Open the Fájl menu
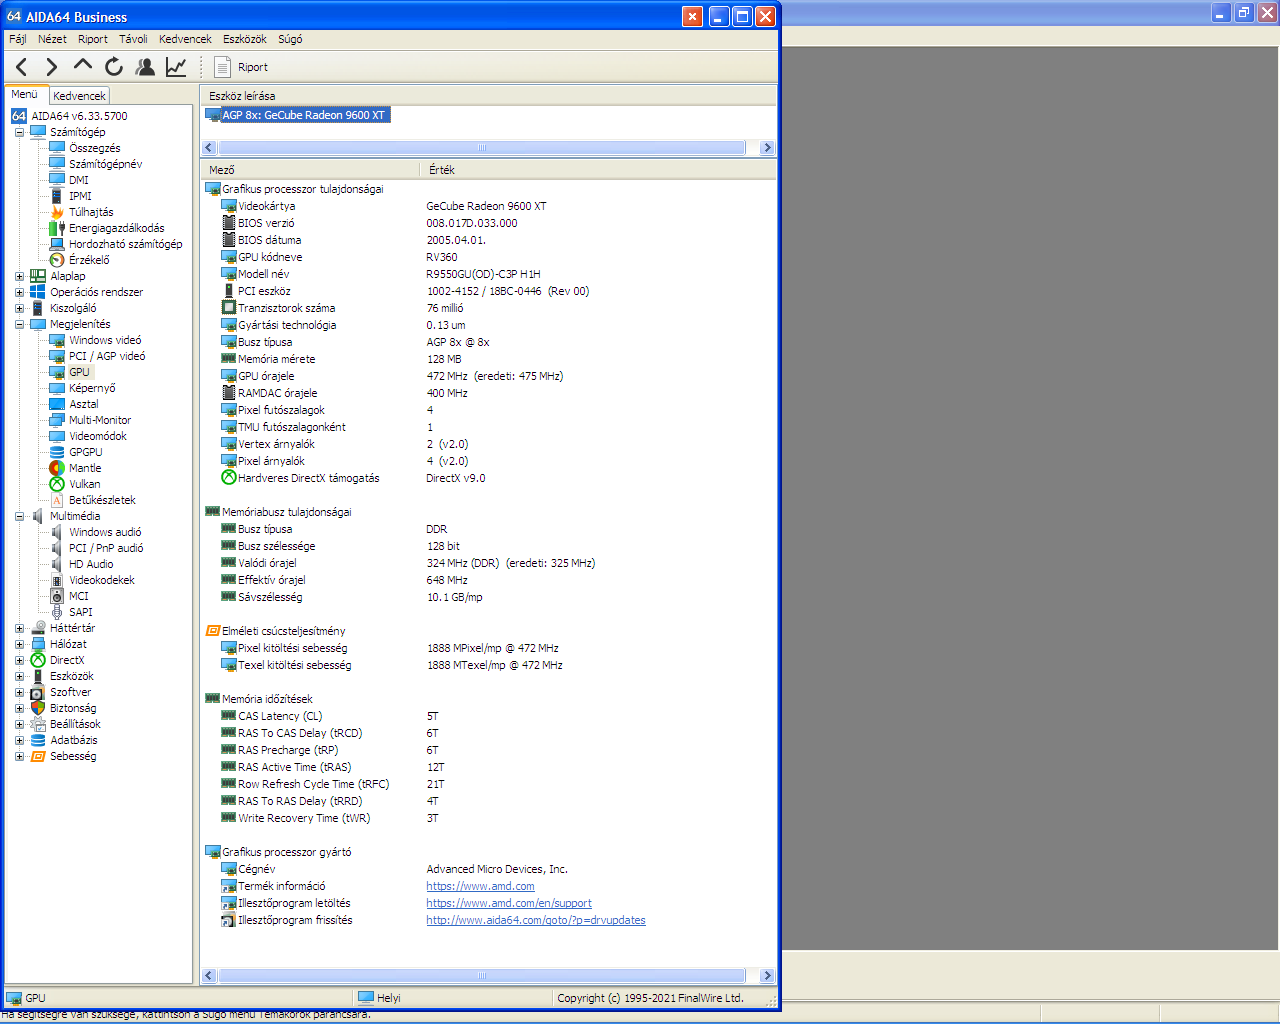 [18, 39]
